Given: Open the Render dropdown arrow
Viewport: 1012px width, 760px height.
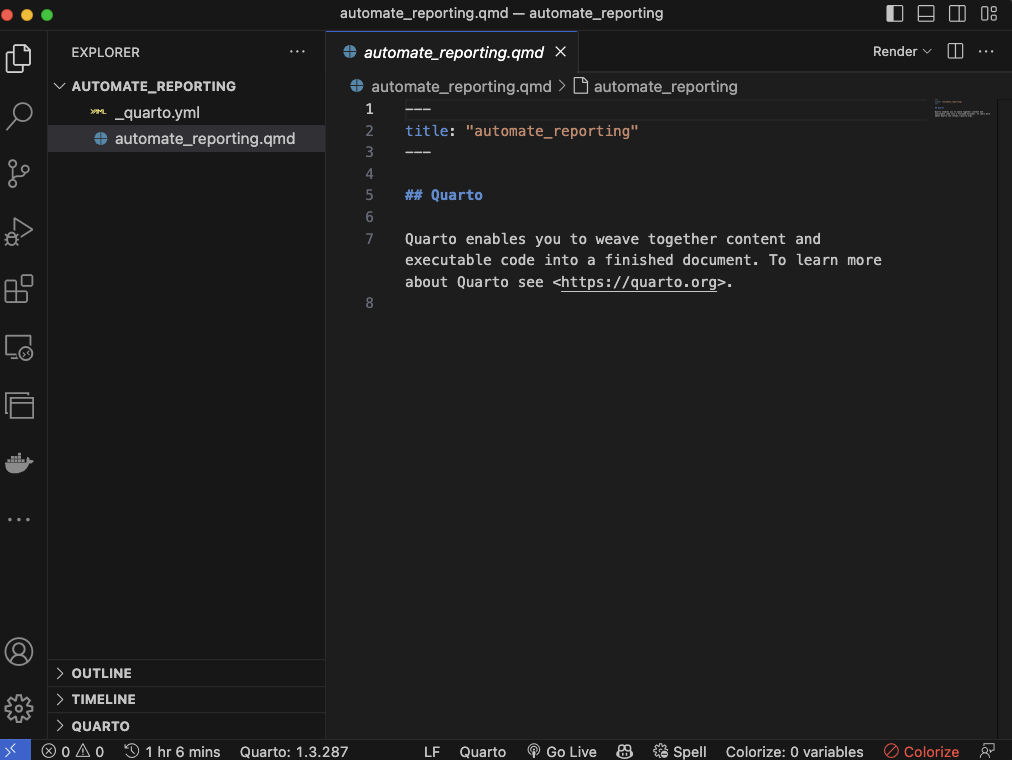Looking at the screenshot, I should [927, 52].
